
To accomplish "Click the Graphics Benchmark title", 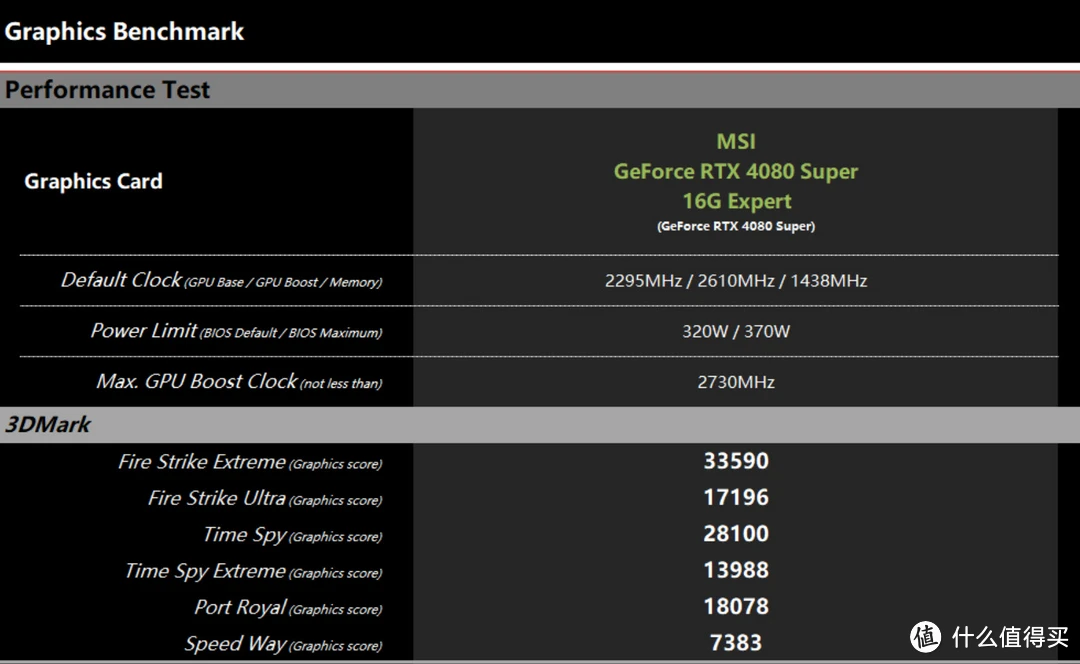I will (x=124, y=32).
